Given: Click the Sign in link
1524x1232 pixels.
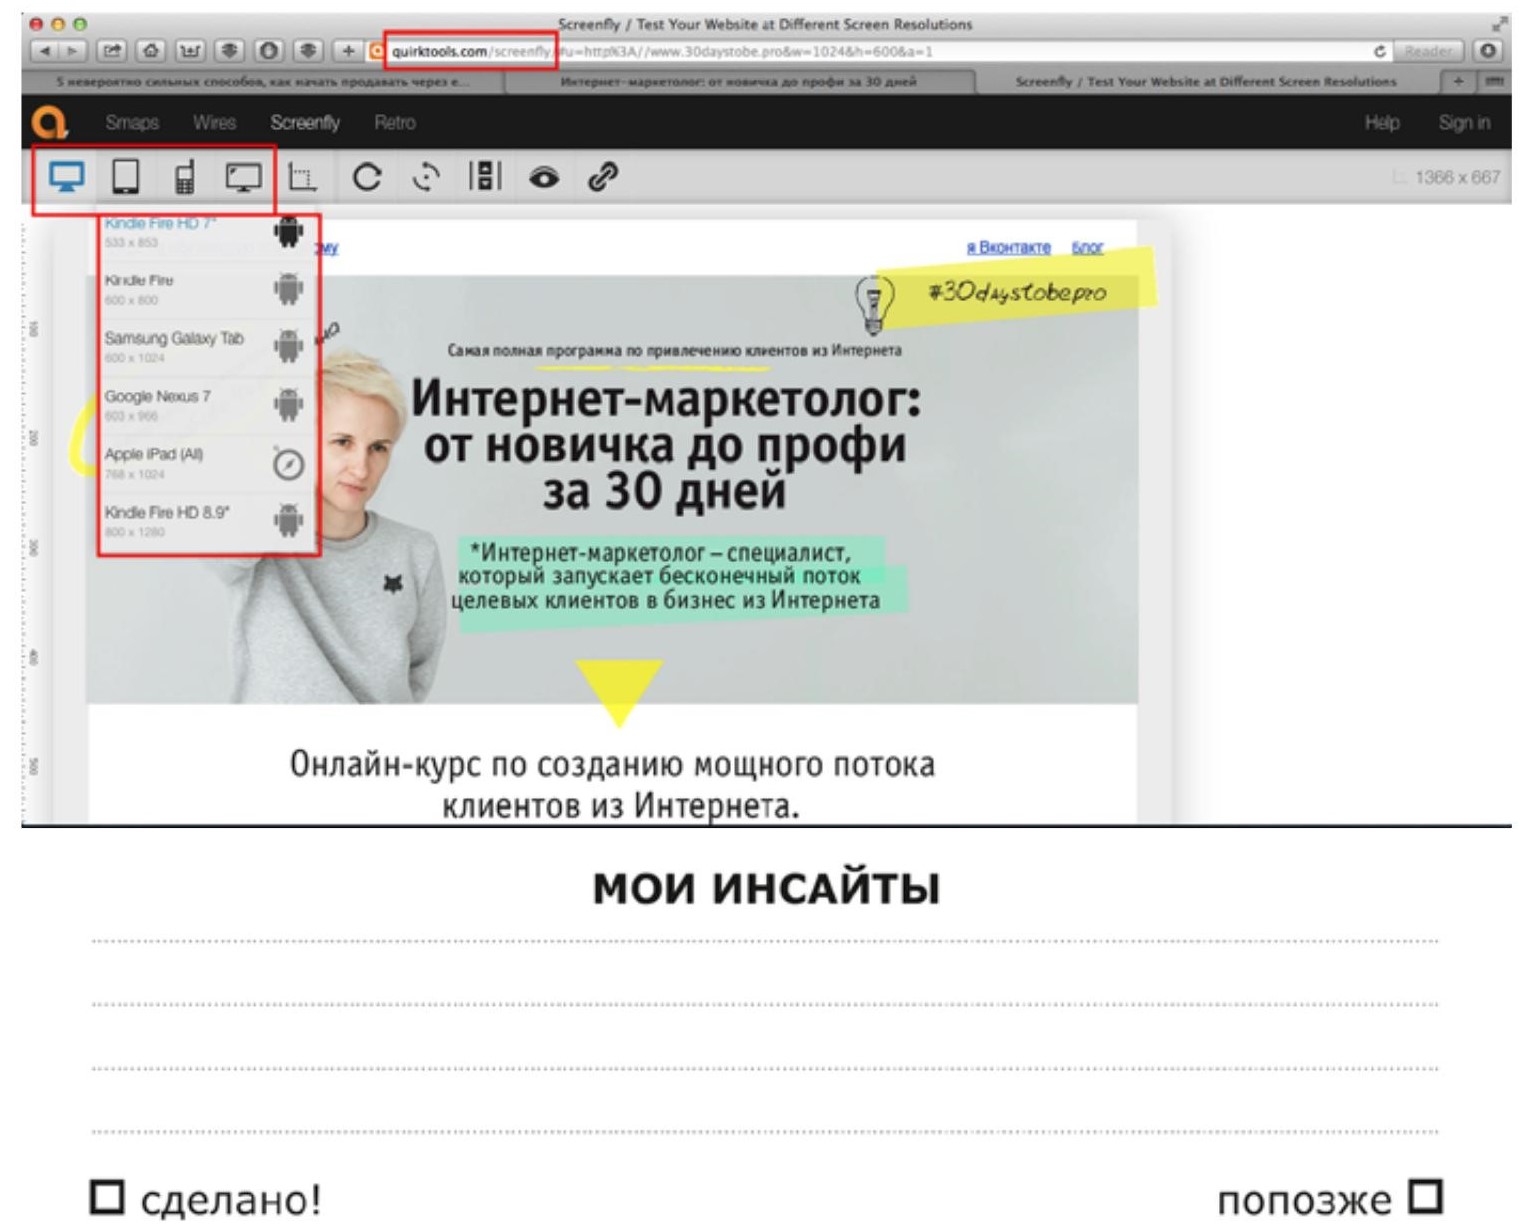Looking at the screenshot, I should [1463, 122].
